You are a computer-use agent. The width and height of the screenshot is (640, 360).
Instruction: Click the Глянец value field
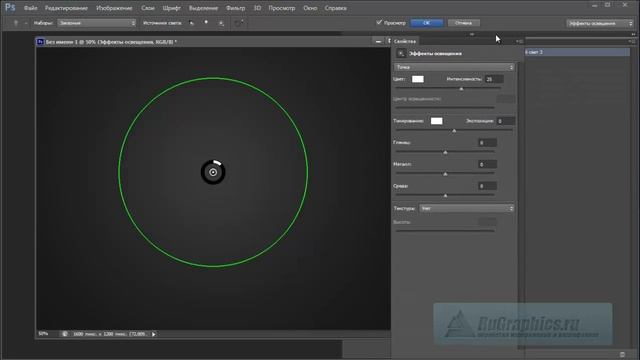pyautogui.click(x=487, y=142)
